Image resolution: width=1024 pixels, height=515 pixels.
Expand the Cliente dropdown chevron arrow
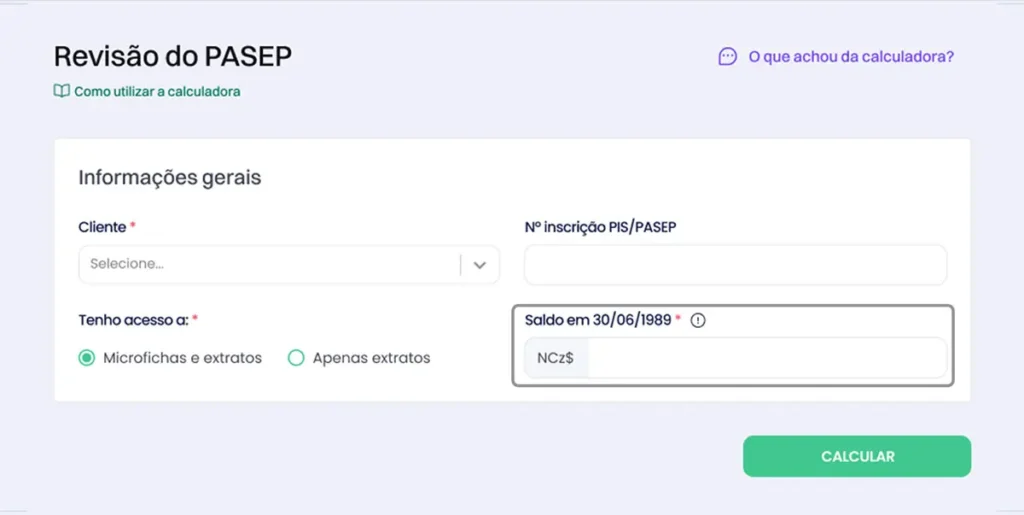(x=480, y=265)
